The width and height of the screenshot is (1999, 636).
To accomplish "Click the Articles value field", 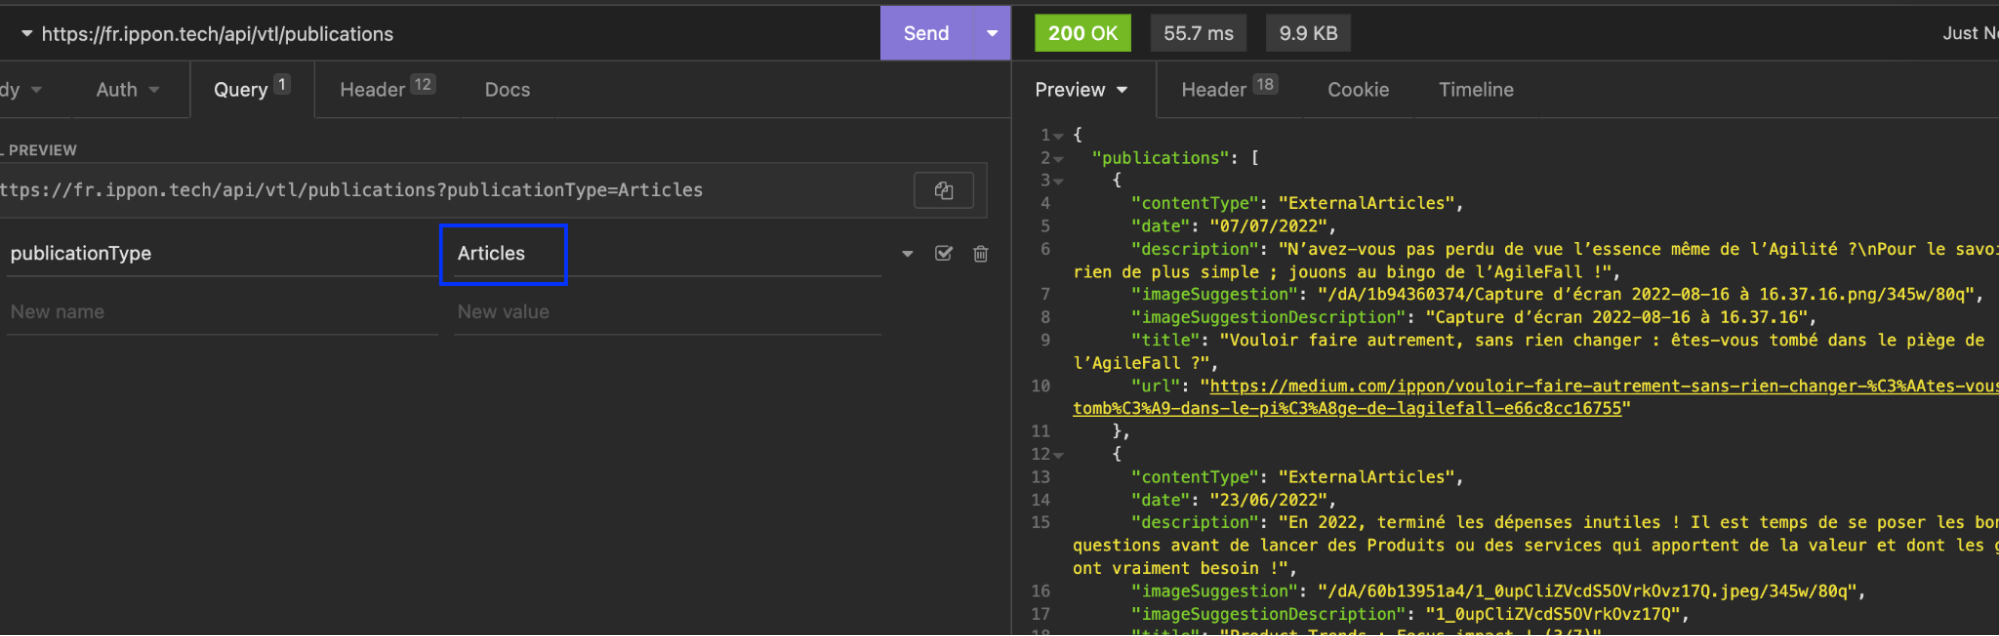I will [503, 254].
